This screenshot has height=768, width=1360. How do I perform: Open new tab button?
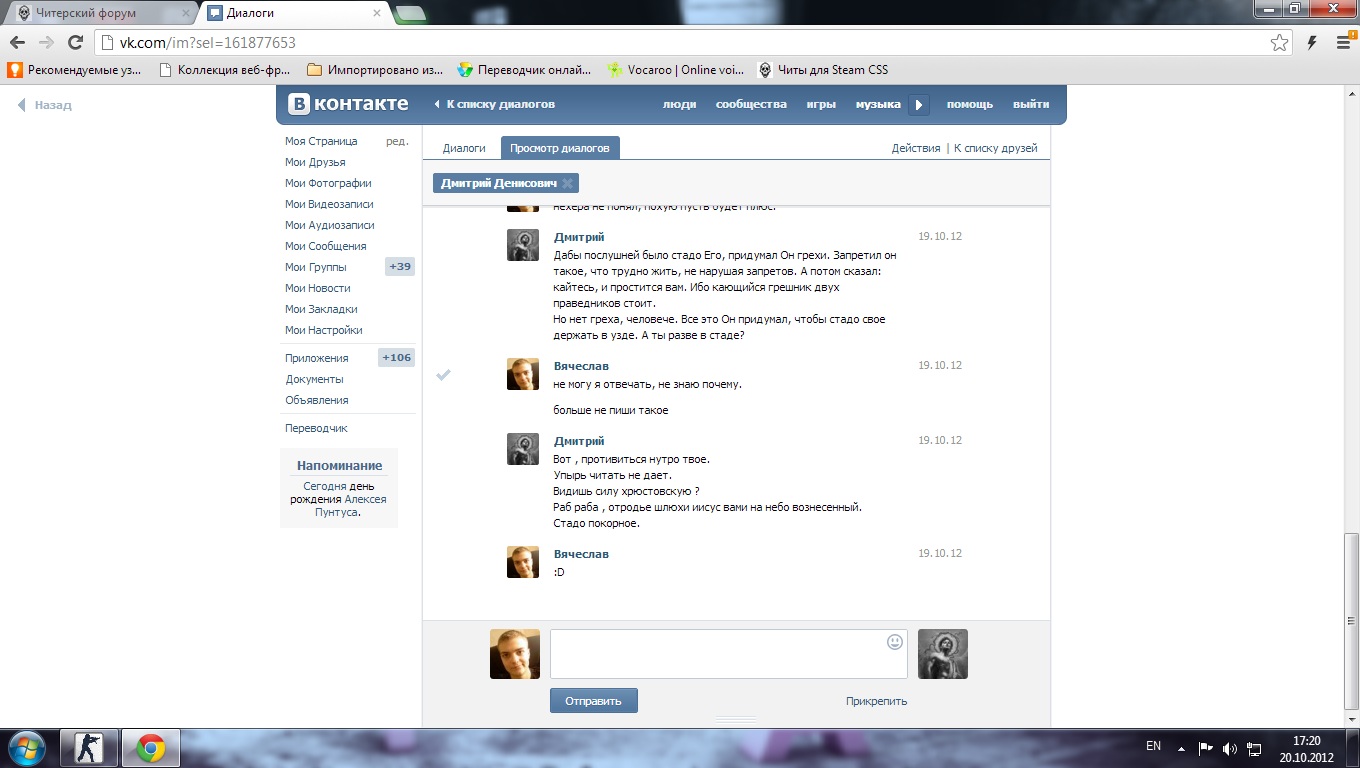click(x=410, y=14)
